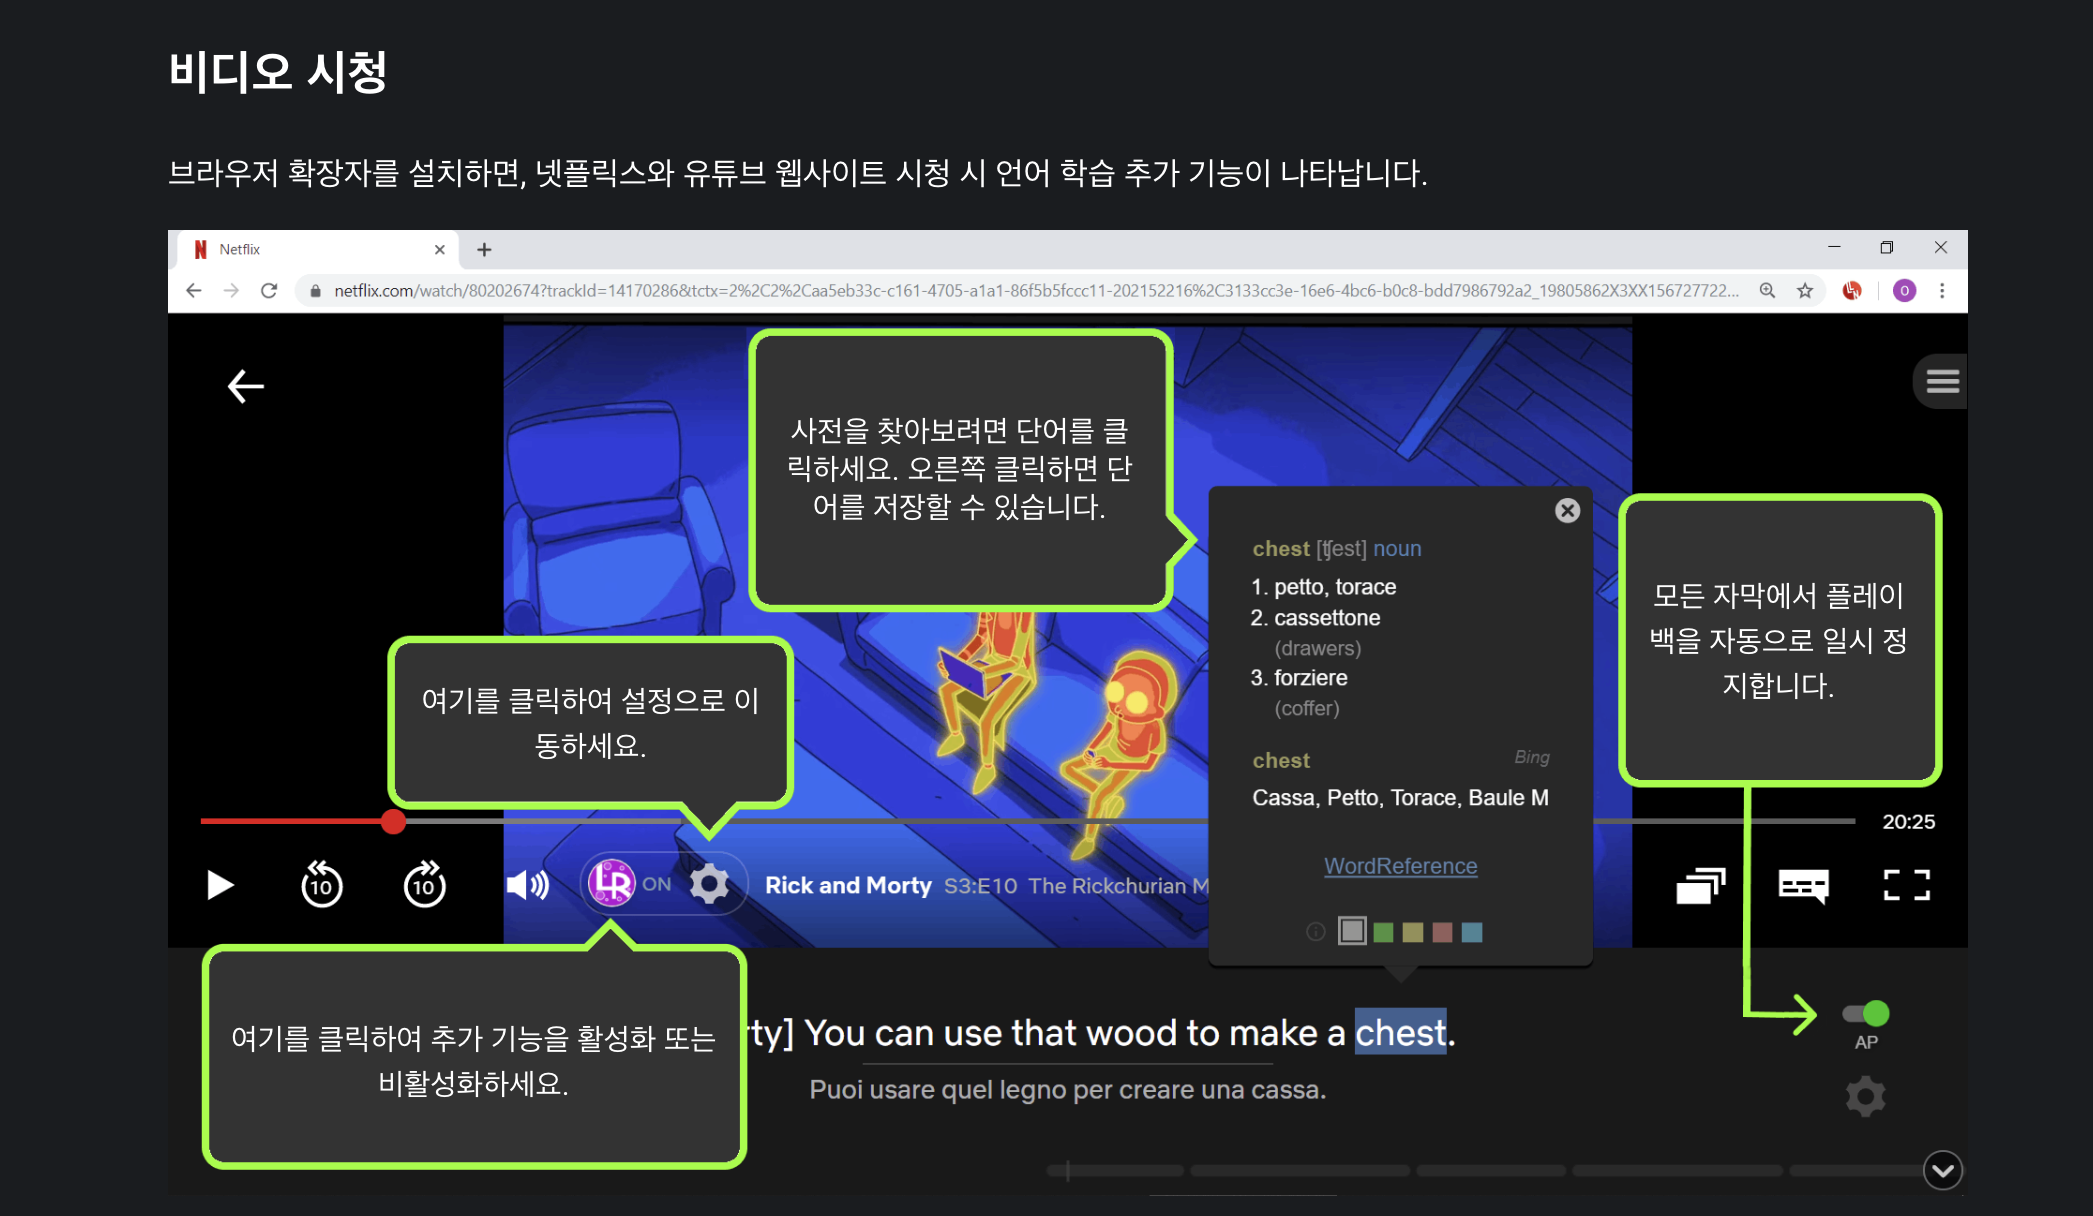Click the petto, torace definition line

[x=1323, y=587]
